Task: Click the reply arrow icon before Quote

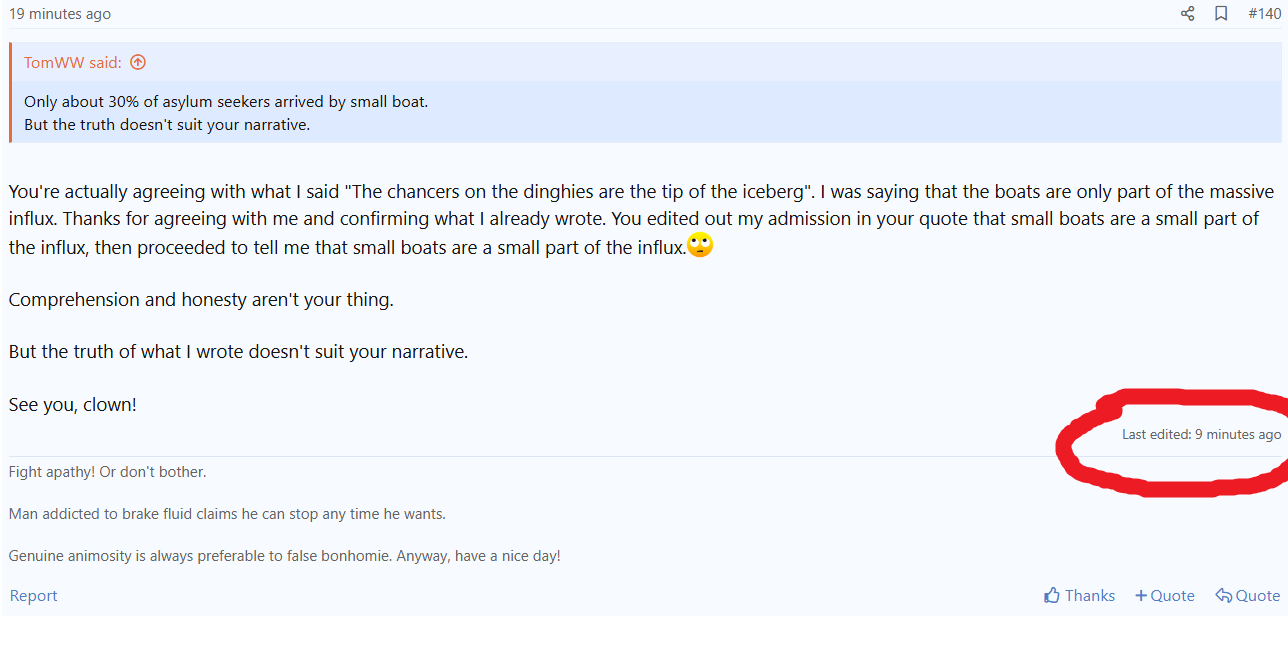Action: [1223, 596]
